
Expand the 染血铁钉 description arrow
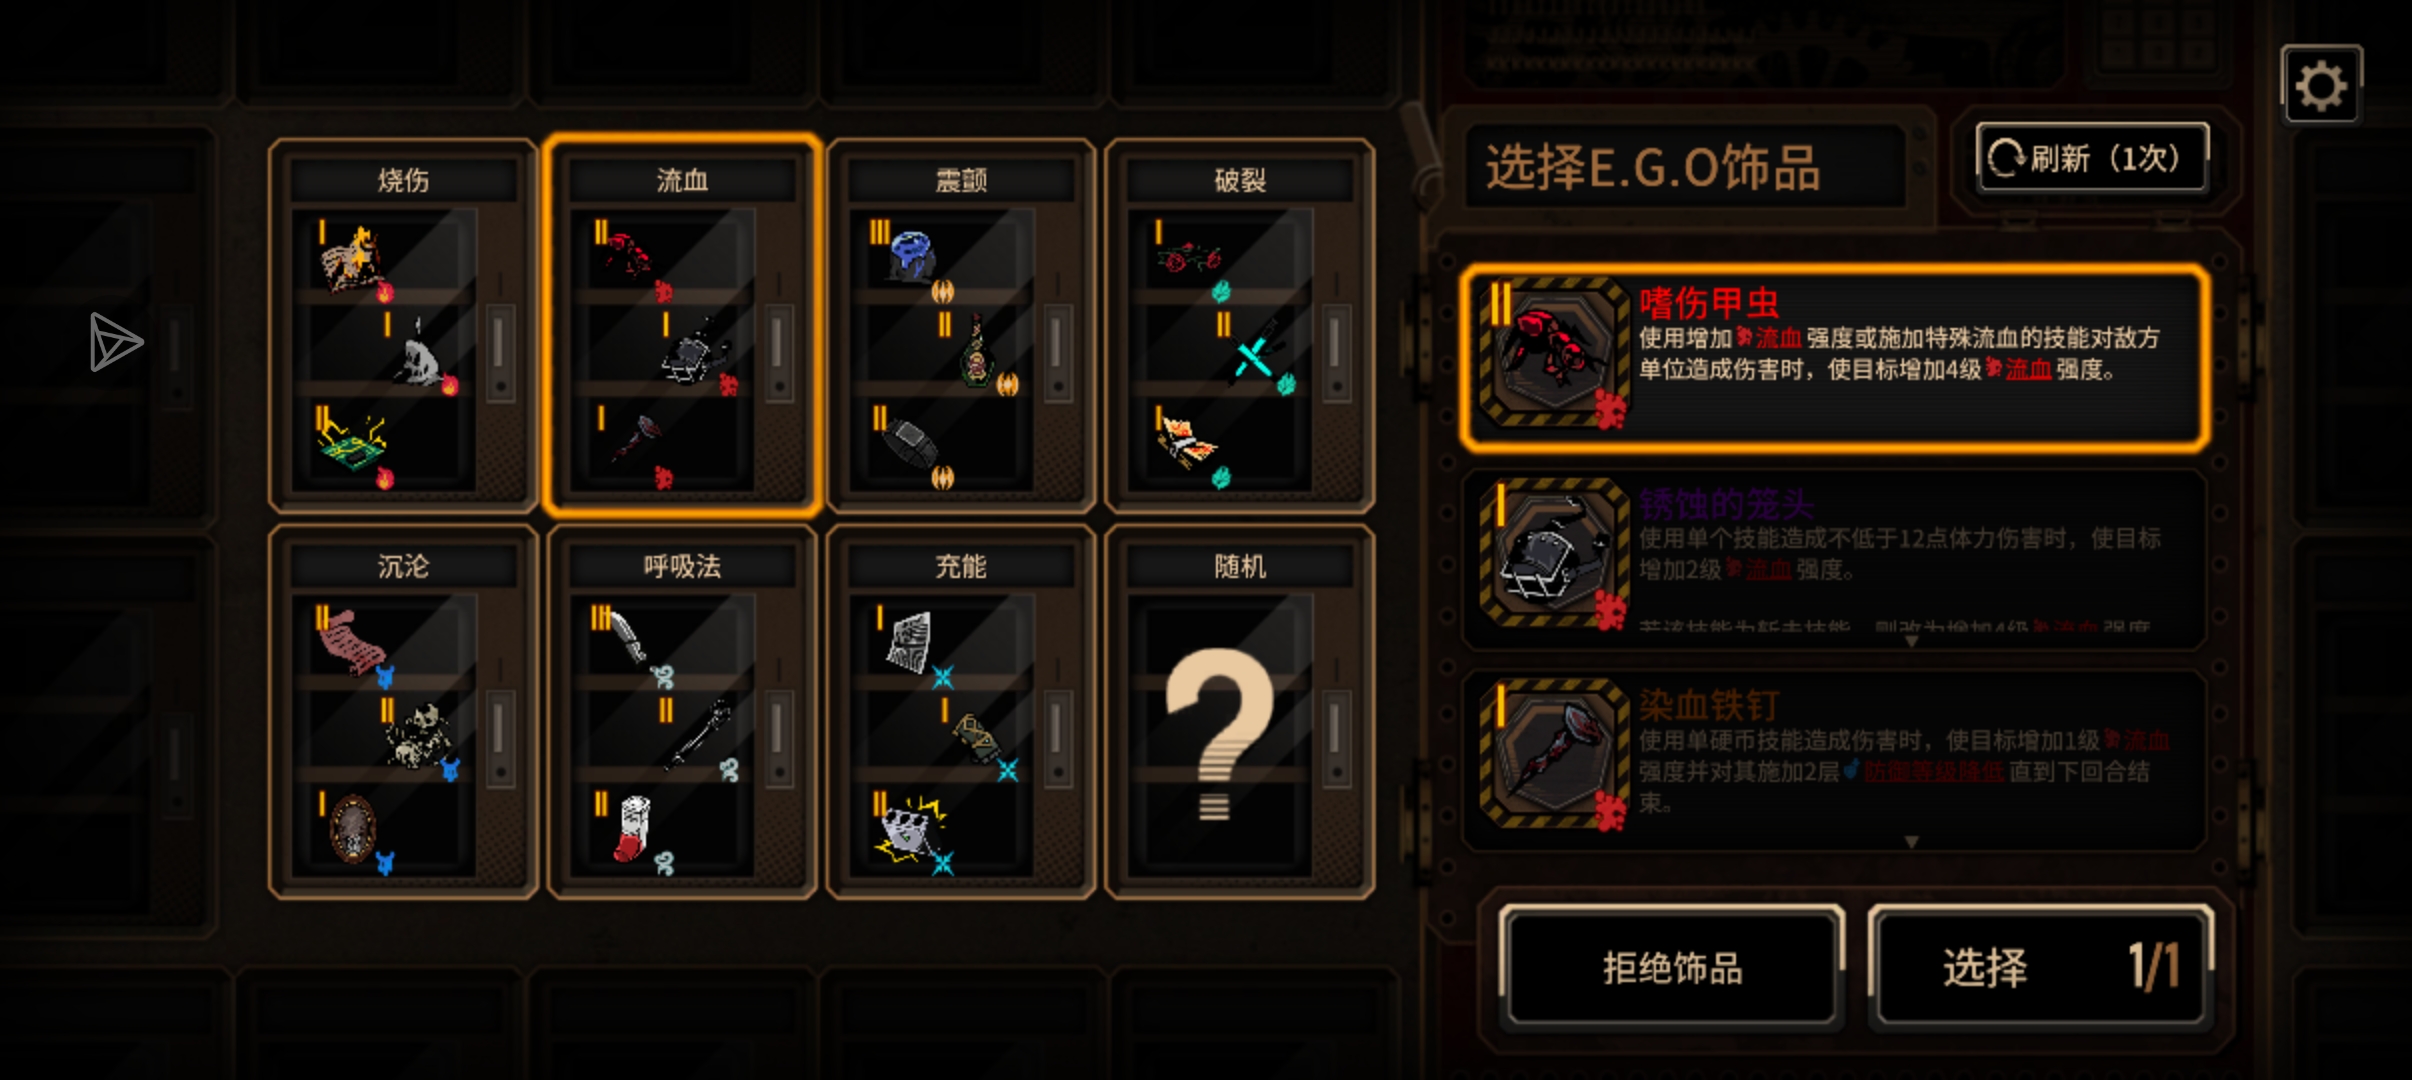(1911, 842)
